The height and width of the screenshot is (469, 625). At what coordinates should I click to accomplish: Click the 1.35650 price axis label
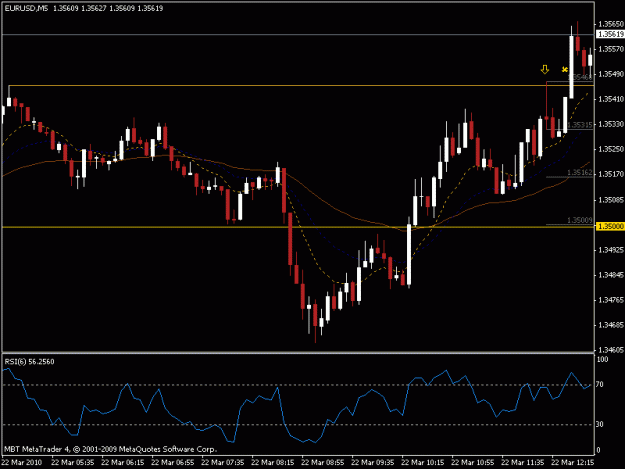(x=611, y=24)
